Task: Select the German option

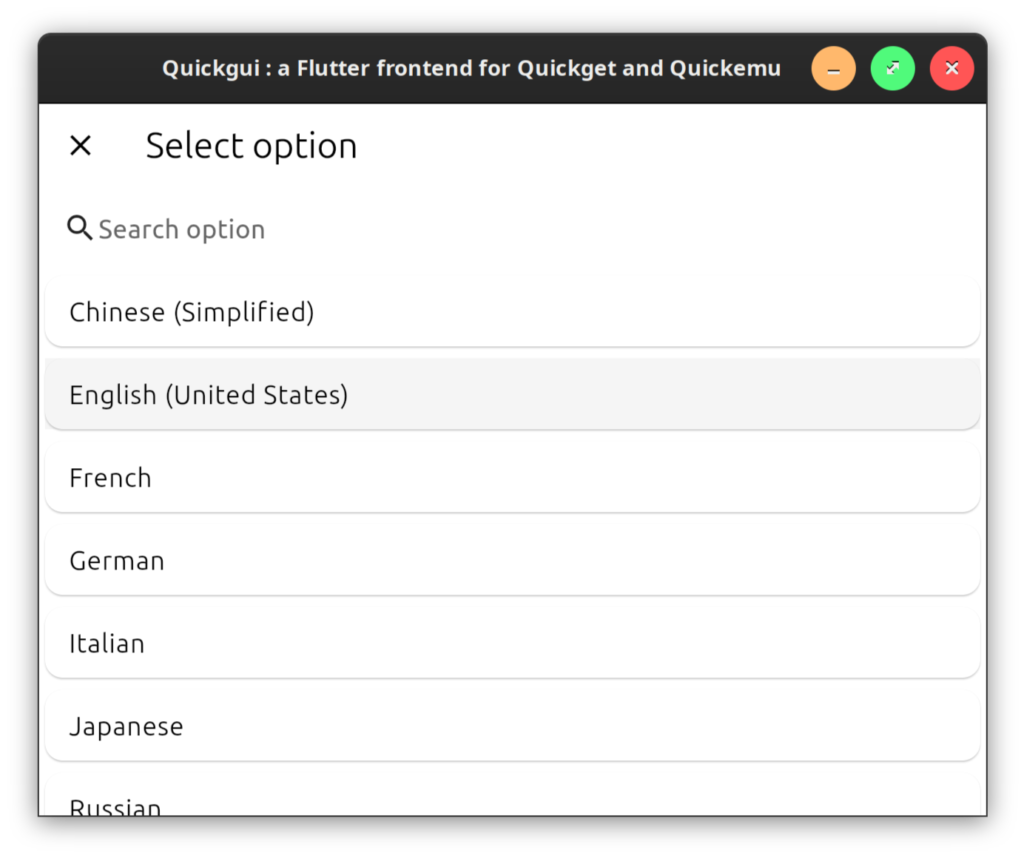Action: [512, 561]
